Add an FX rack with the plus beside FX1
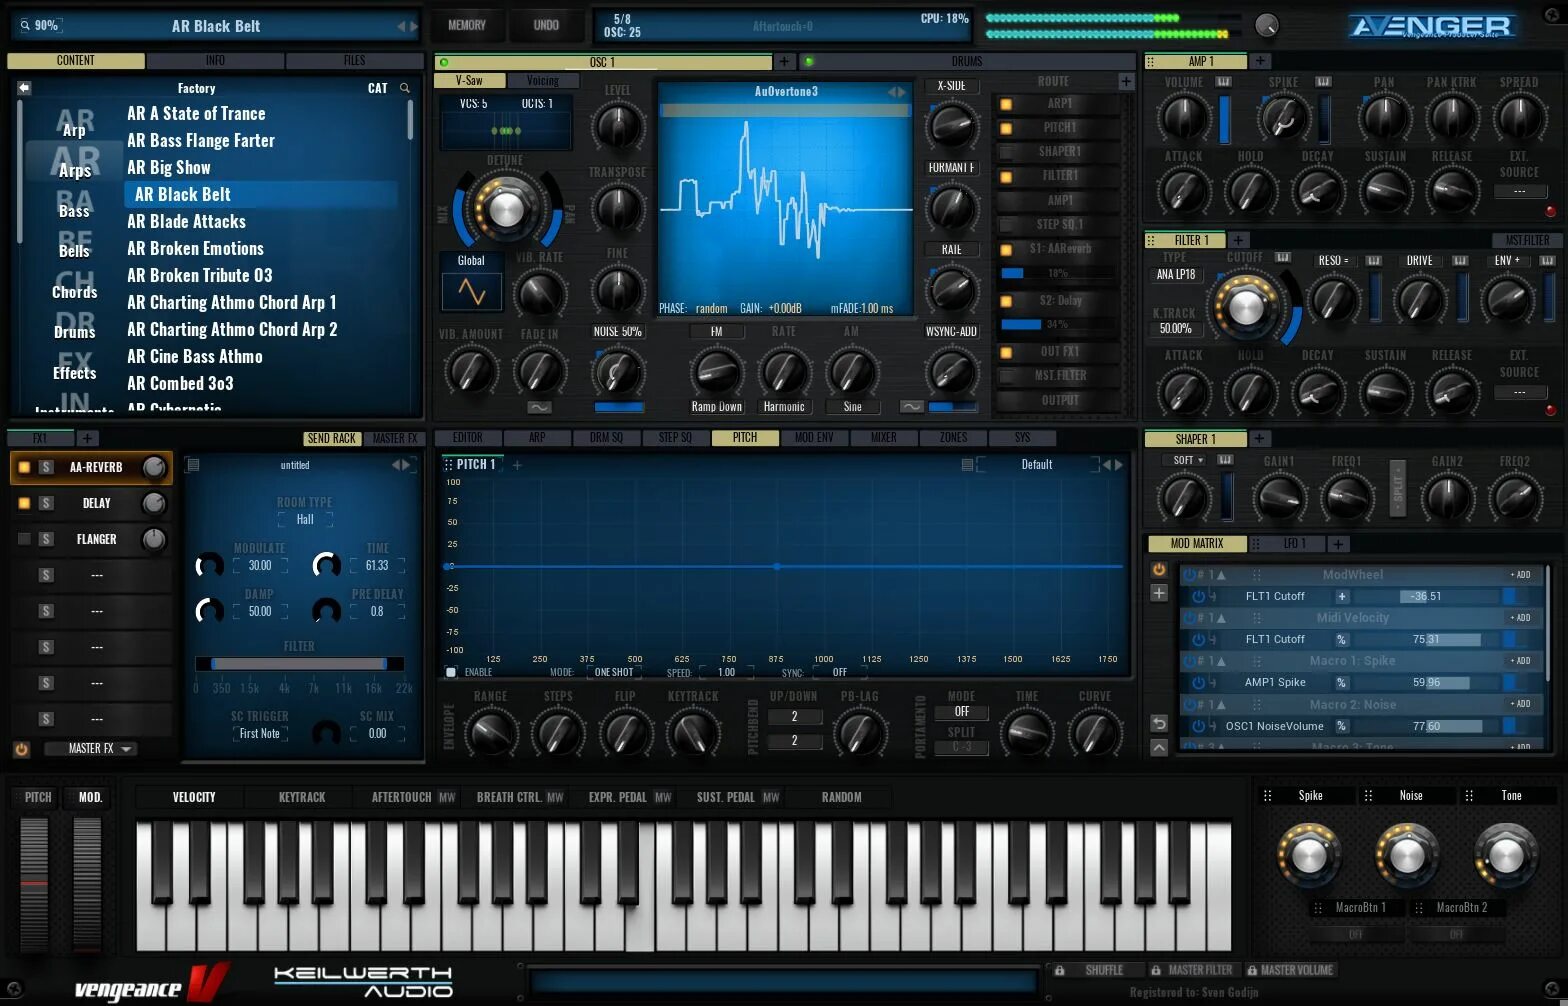Image resolution: width=1568 pixels, height=1006 pixels. coord(87,438)
